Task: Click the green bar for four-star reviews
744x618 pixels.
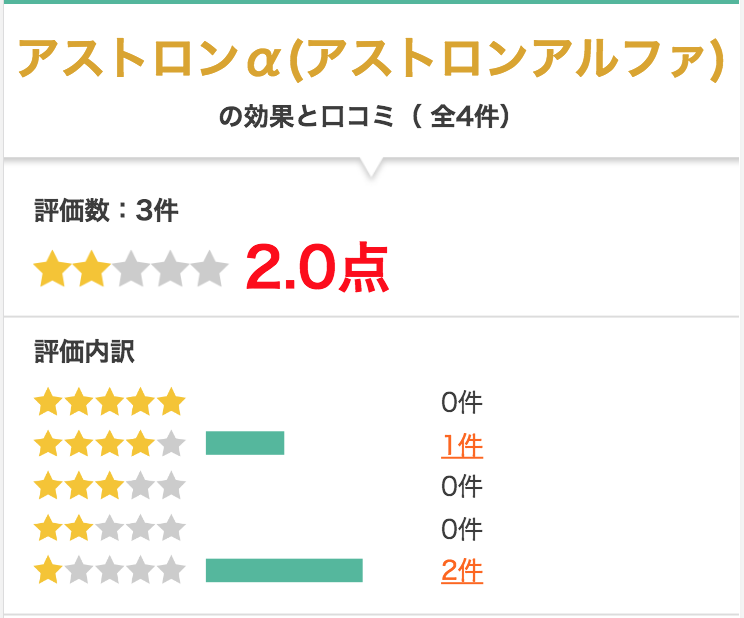Action: pyautogui.click(x=245, y=443)
